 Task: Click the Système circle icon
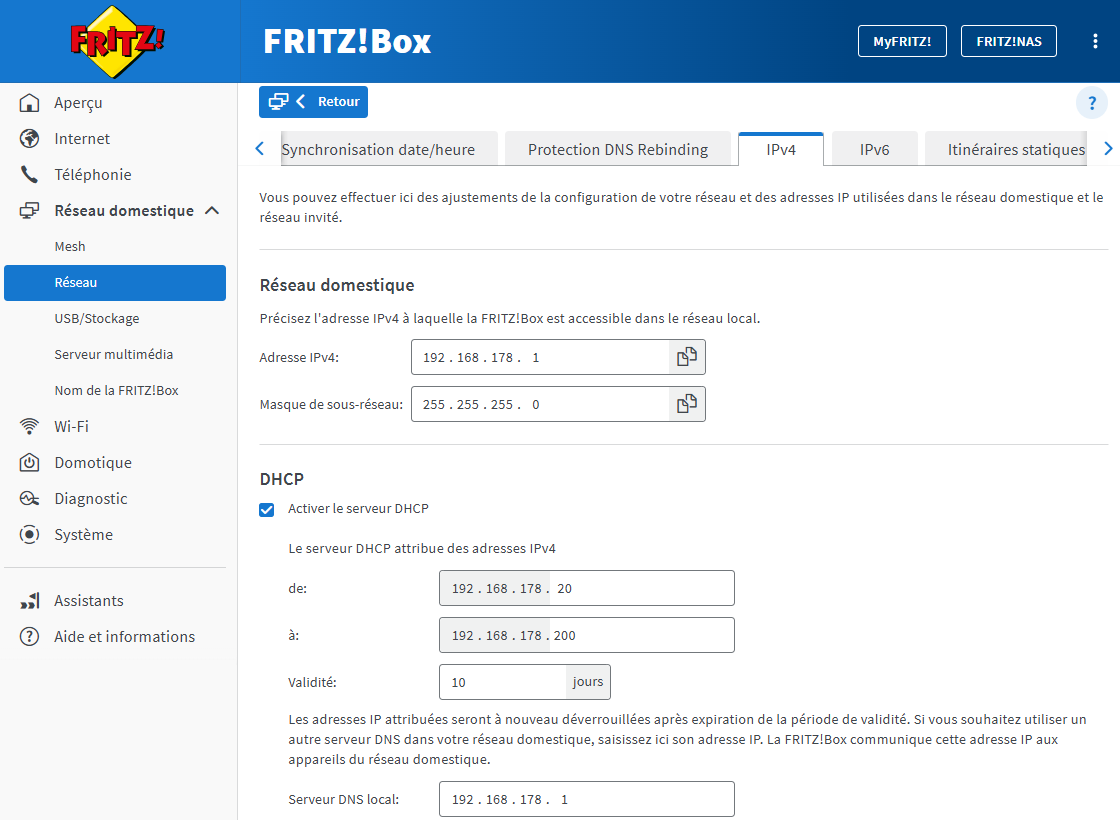click(29, 534)
